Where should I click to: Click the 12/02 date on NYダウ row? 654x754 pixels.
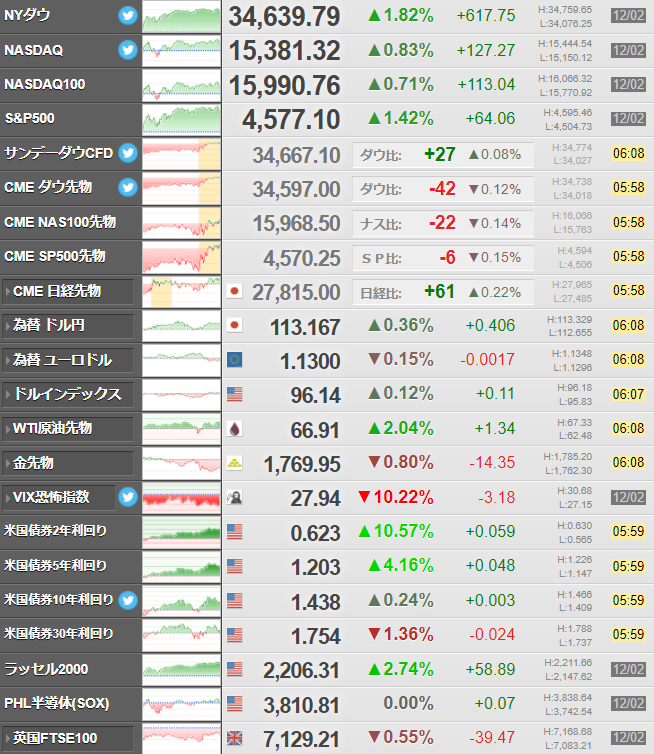click(628, 16)
